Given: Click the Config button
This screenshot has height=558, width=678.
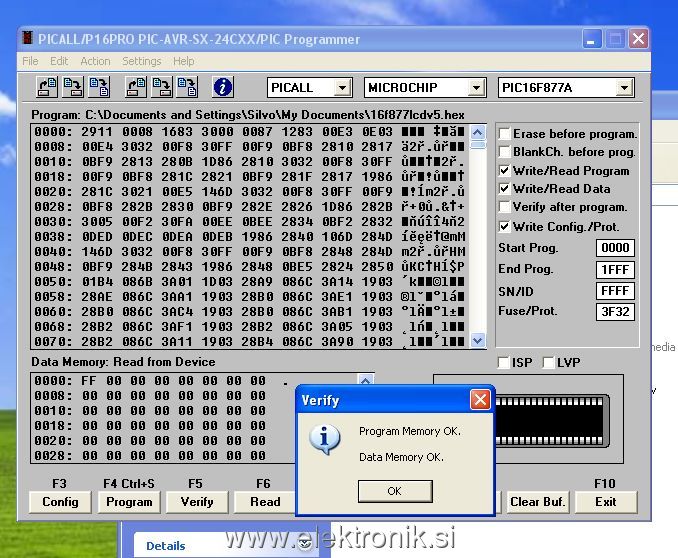Looking at the screenshot, I should [x=60, y=502].
